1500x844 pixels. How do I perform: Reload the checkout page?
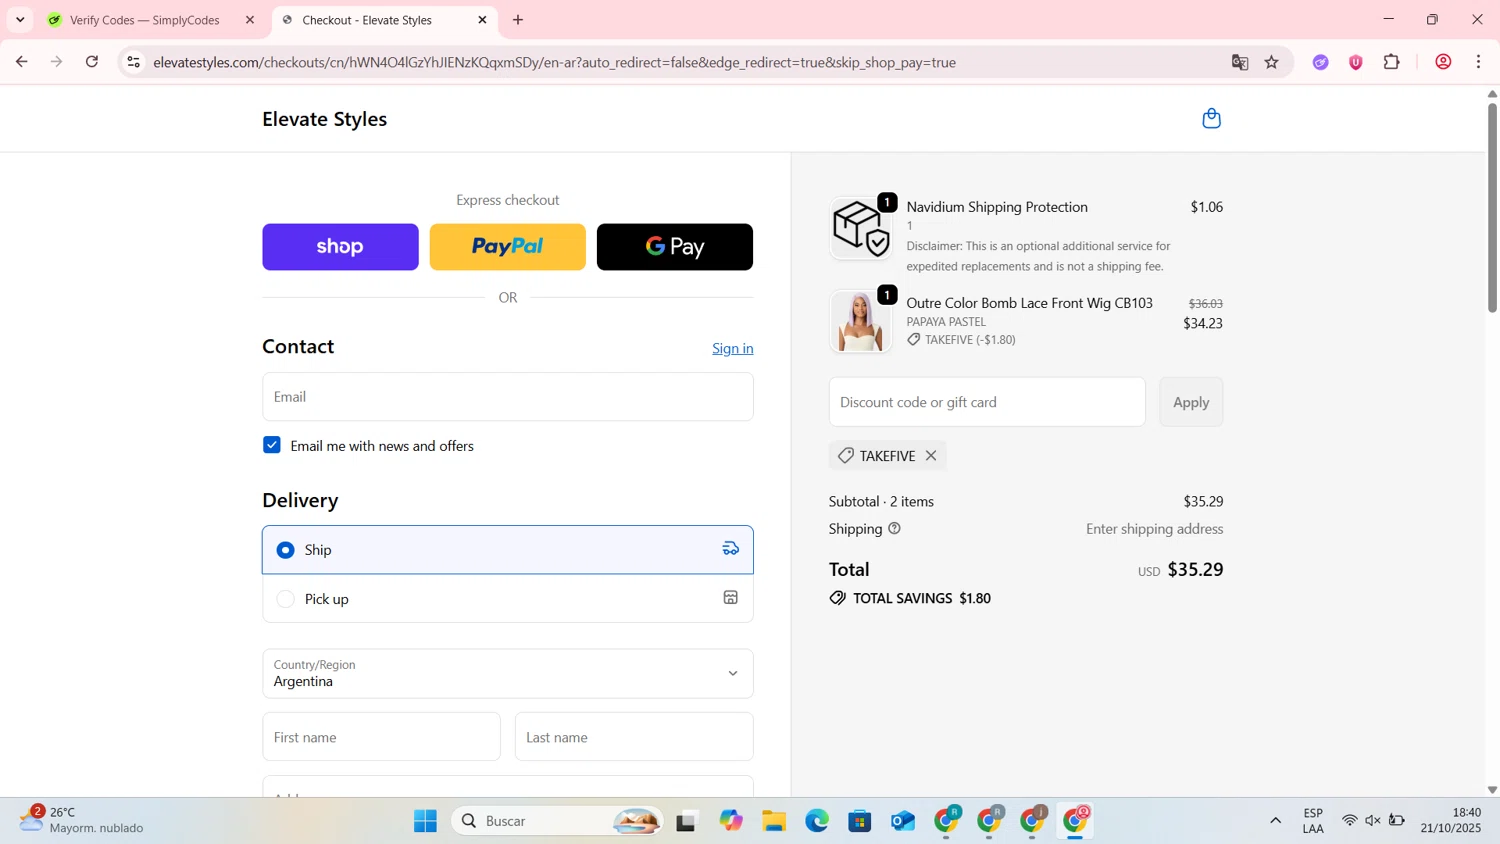click(92, 62)
